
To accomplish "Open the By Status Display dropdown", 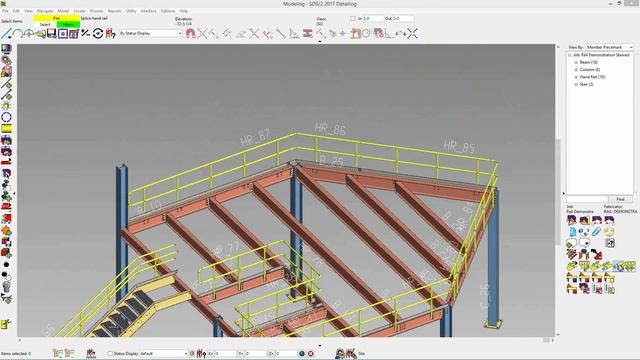I will click(x=150, y=33).
